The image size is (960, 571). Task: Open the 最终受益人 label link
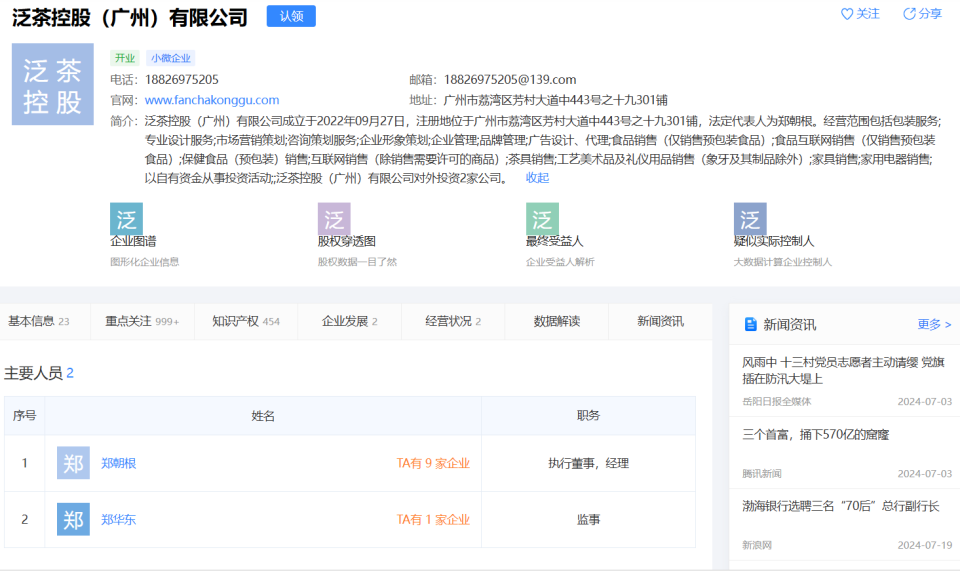[x=554, y=241]
